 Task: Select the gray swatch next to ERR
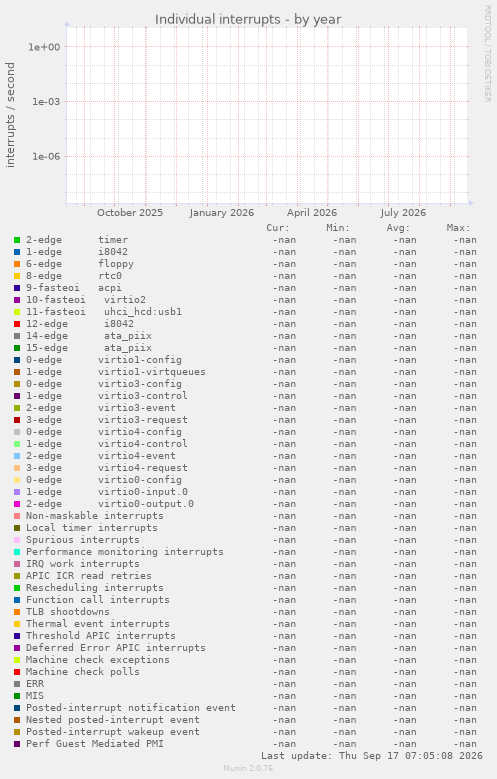[x=17, y=684]
